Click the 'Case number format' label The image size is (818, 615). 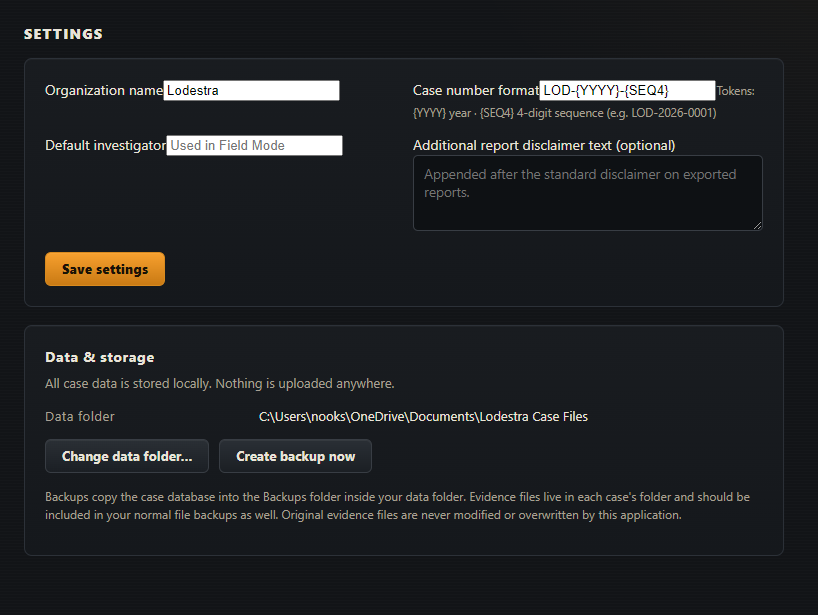tap(476, 90)
